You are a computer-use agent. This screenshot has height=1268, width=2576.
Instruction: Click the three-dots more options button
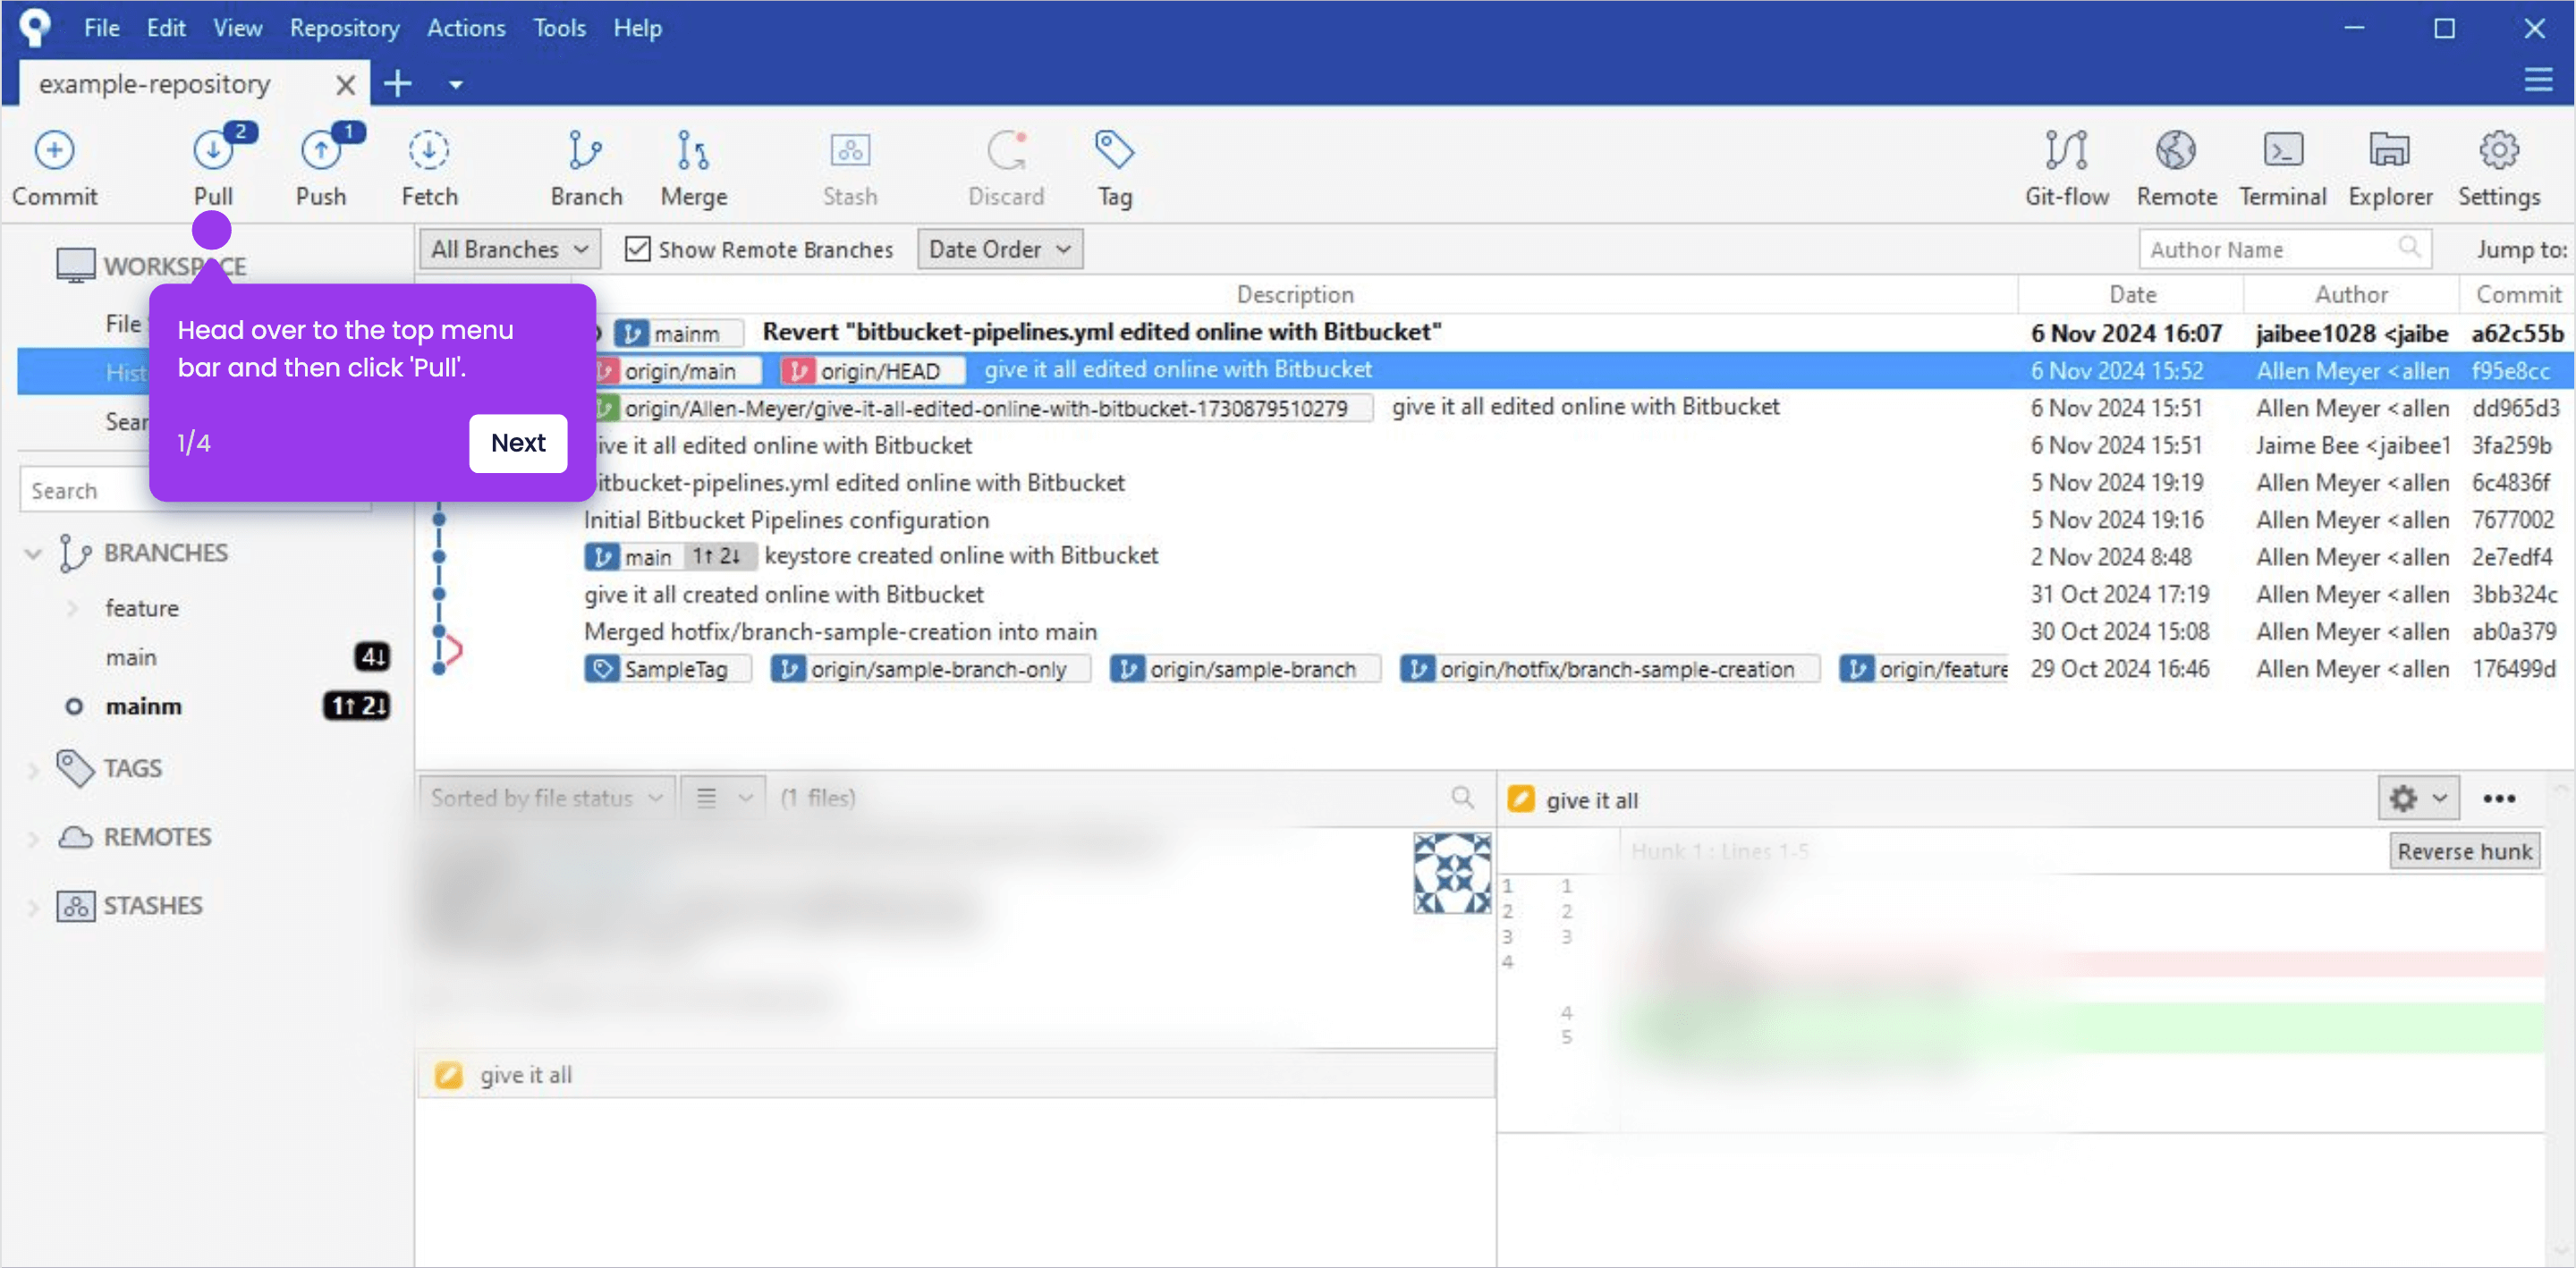pos(2498,798)
